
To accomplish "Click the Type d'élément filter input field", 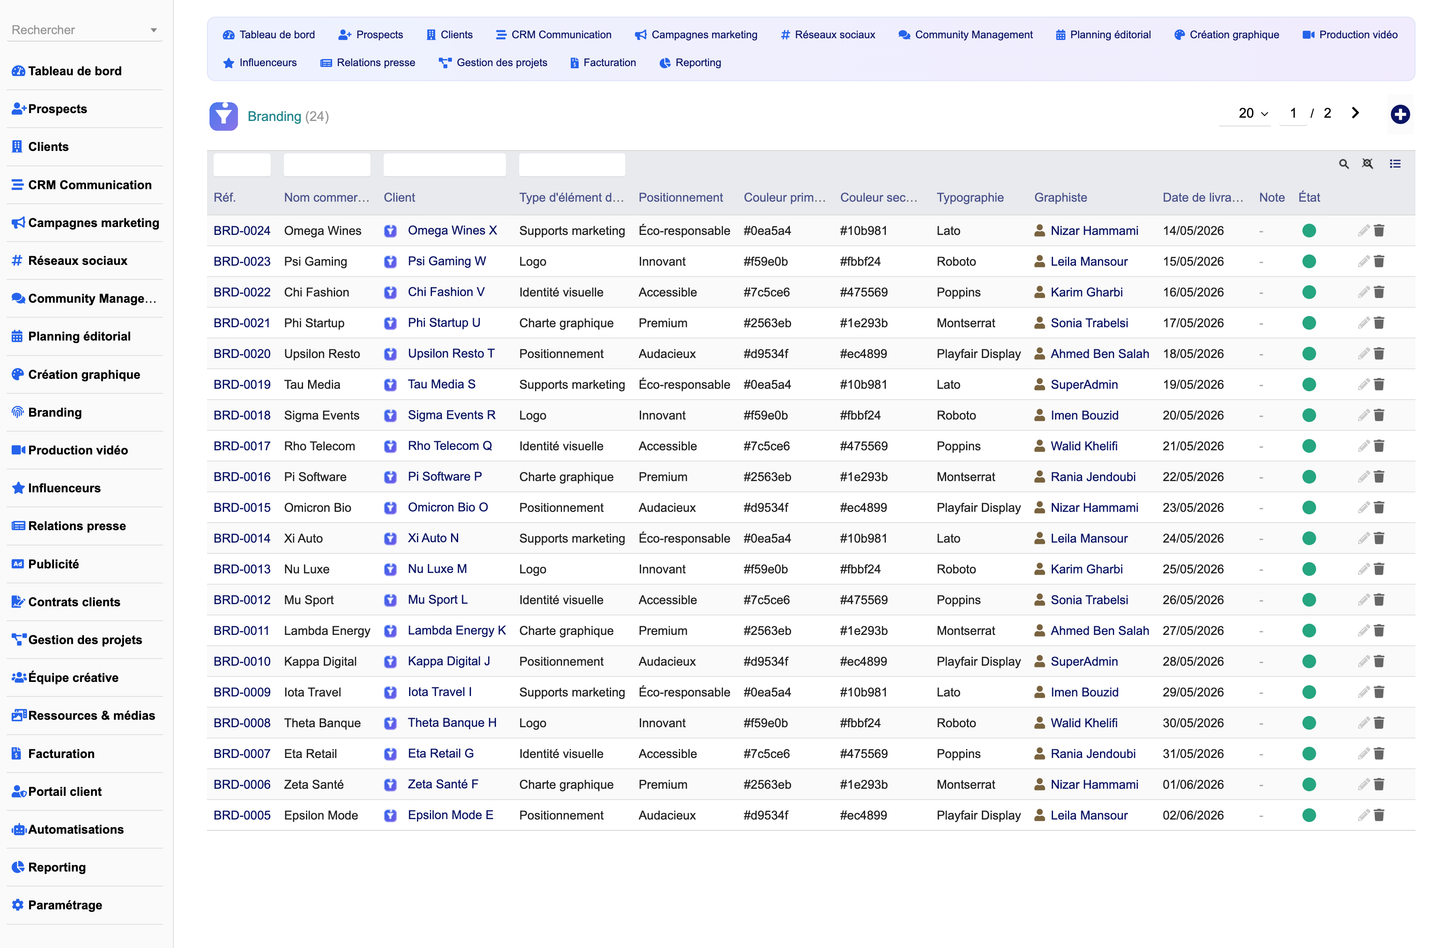I will click(x=572, y=165).
